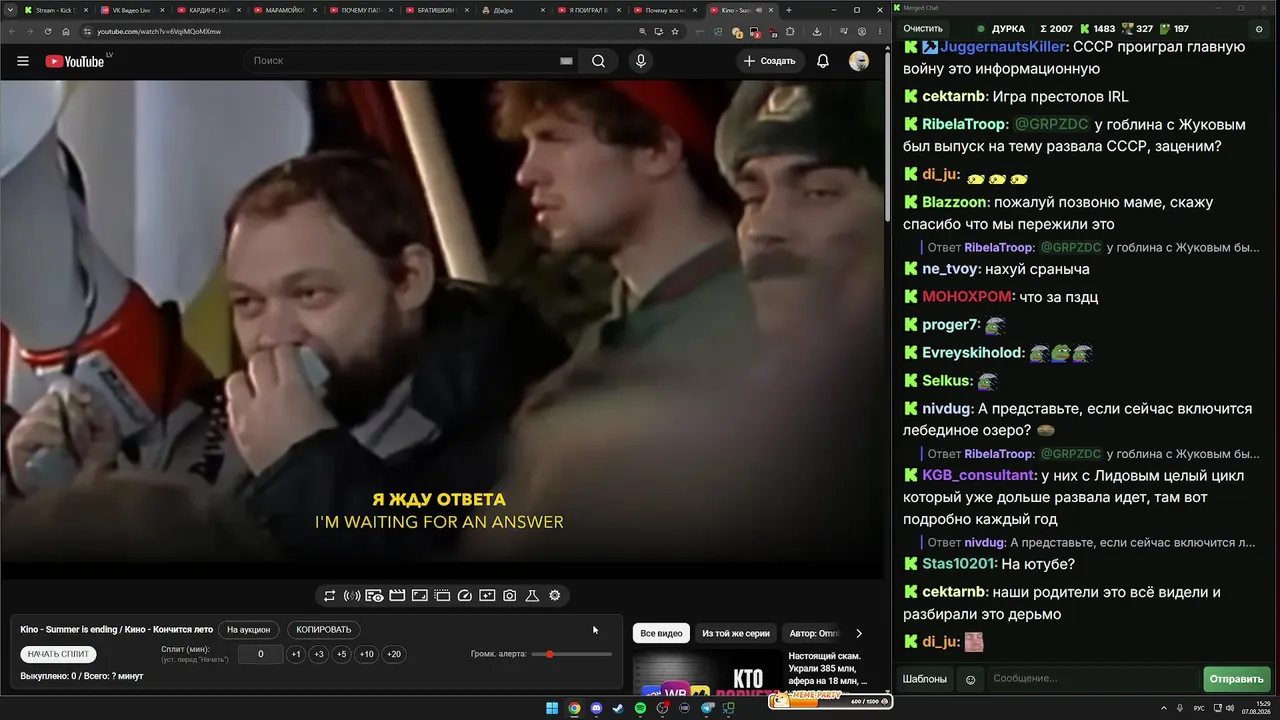Open the Настоящий скам suggested video thumbnail
This screenshot has height=720, width=1280.
(x=708, y=672)
